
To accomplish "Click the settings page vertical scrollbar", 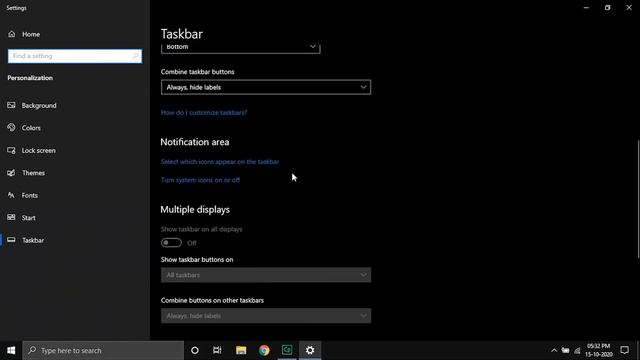I will (638, 199).
